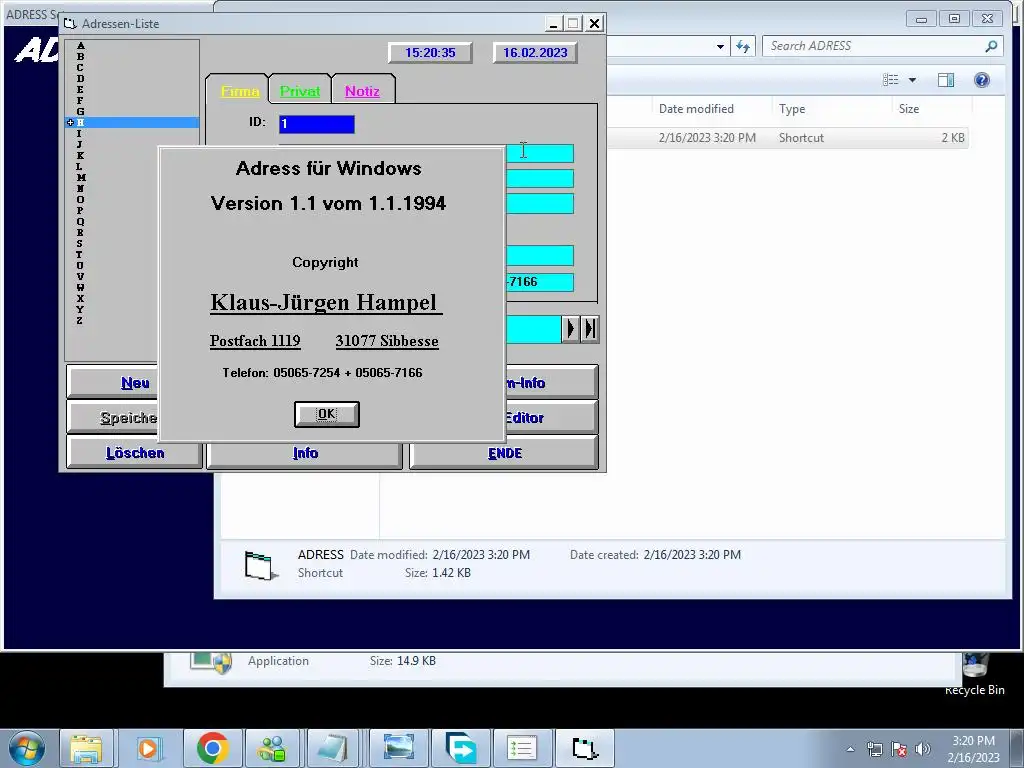Open the blue arrow transfer icon in taskbar
This screenshot has width=1024, height=768.
[460, 748]
